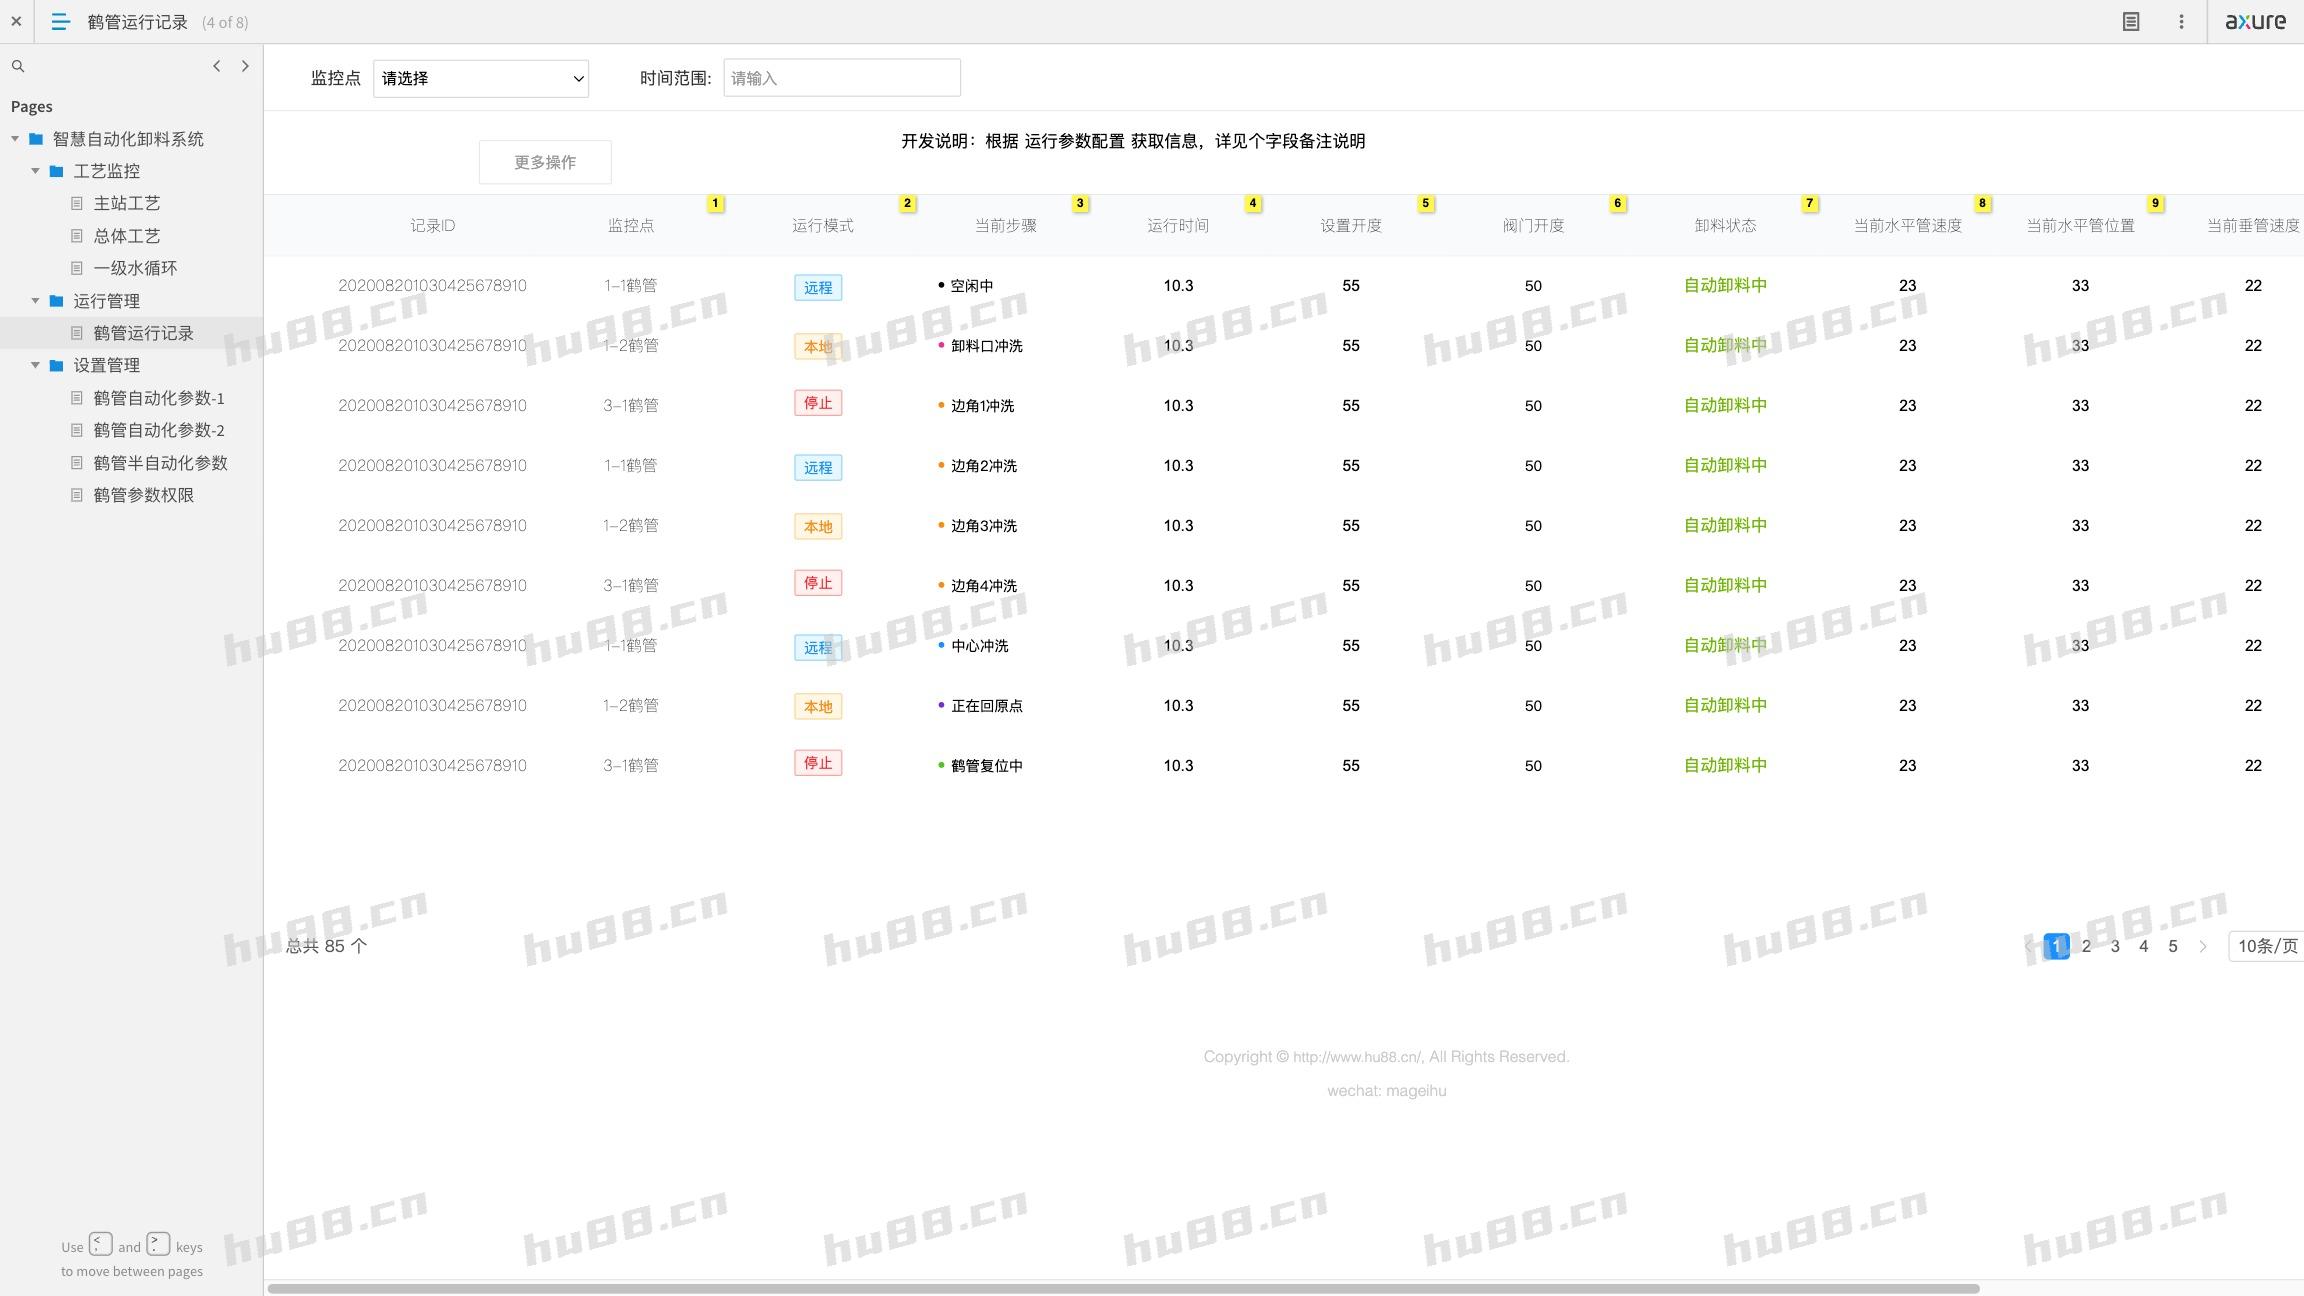The width and height of the screenshot is (2304, 1296).
Task: Click the Axure logo
Action: pos(2255,21)
